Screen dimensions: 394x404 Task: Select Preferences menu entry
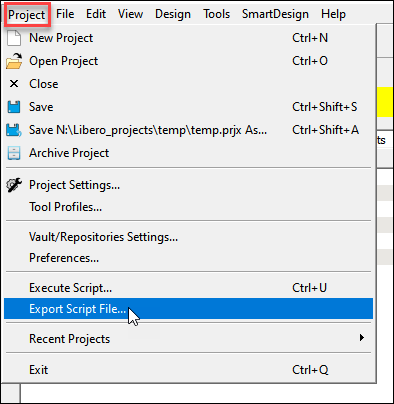(x=188, y=258)
